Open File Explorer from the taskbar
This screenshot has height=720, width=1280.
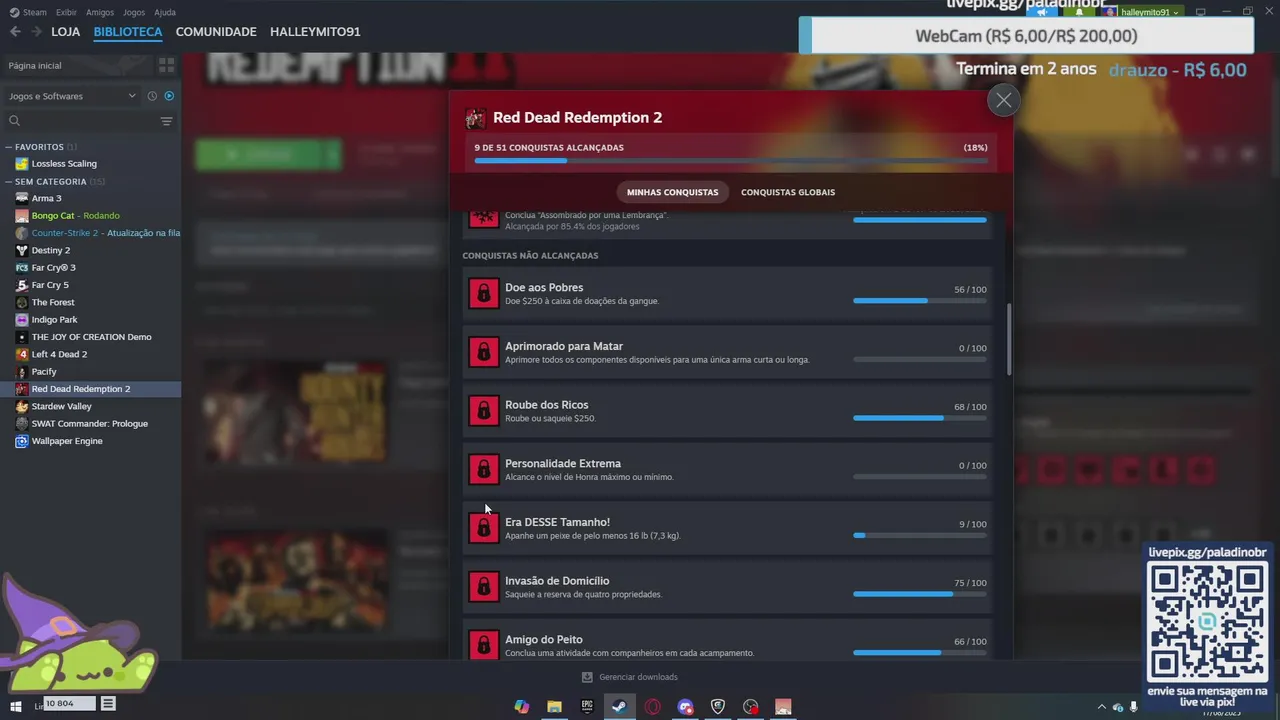click(x=554, y=706)
